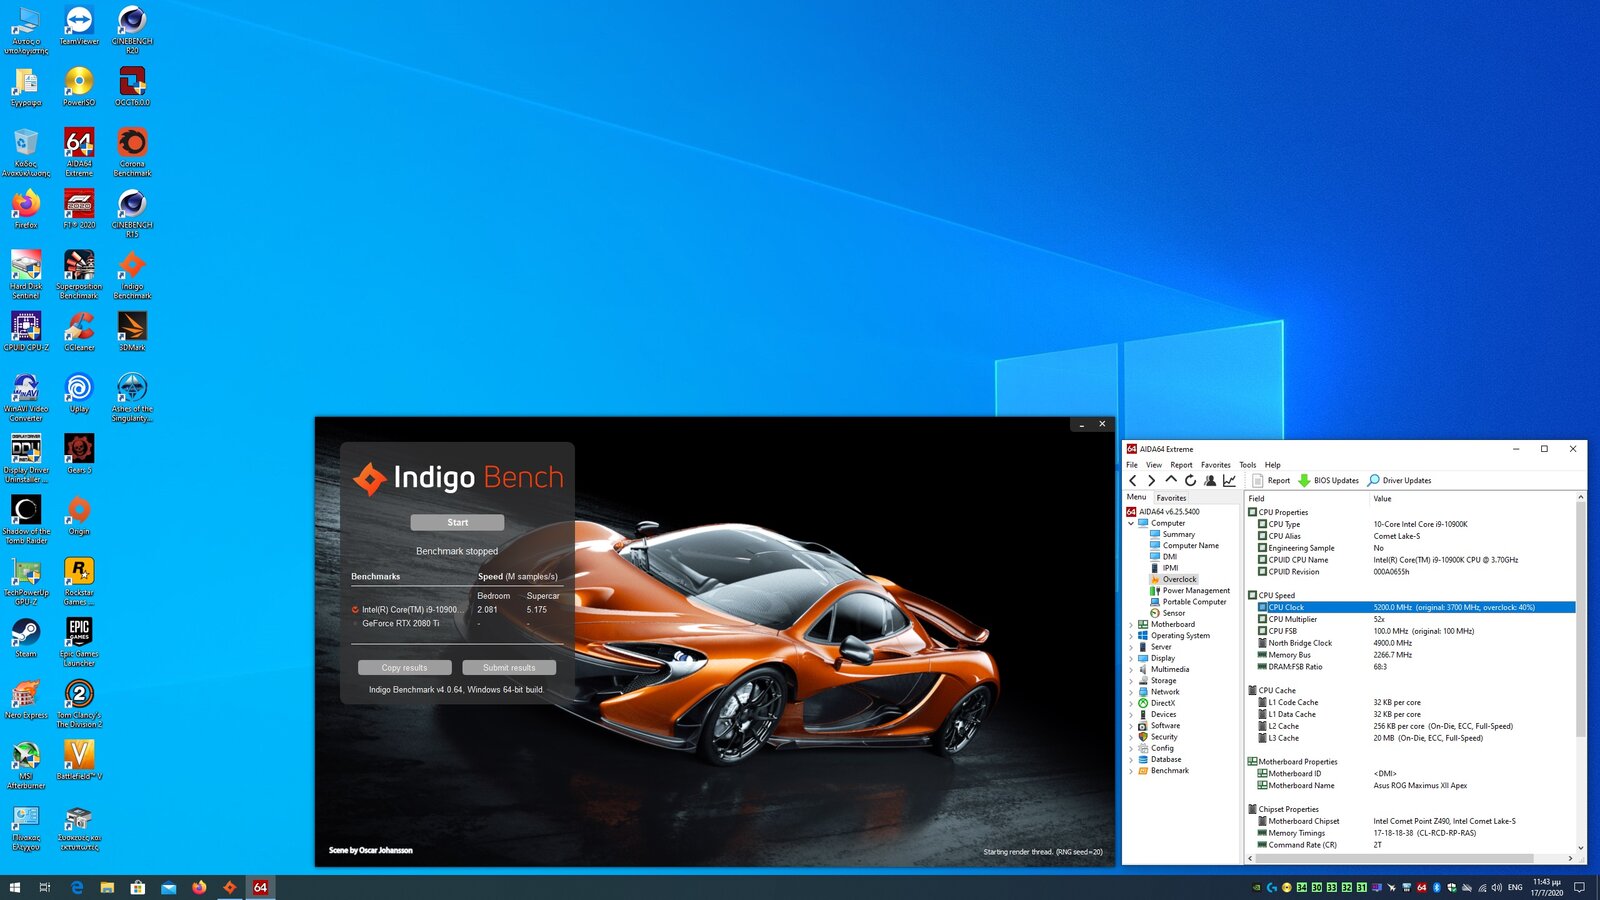Open the Help menu in AIDA64
The width and height of the screenshot is (1600, 900).
(x=1272, y=465)
